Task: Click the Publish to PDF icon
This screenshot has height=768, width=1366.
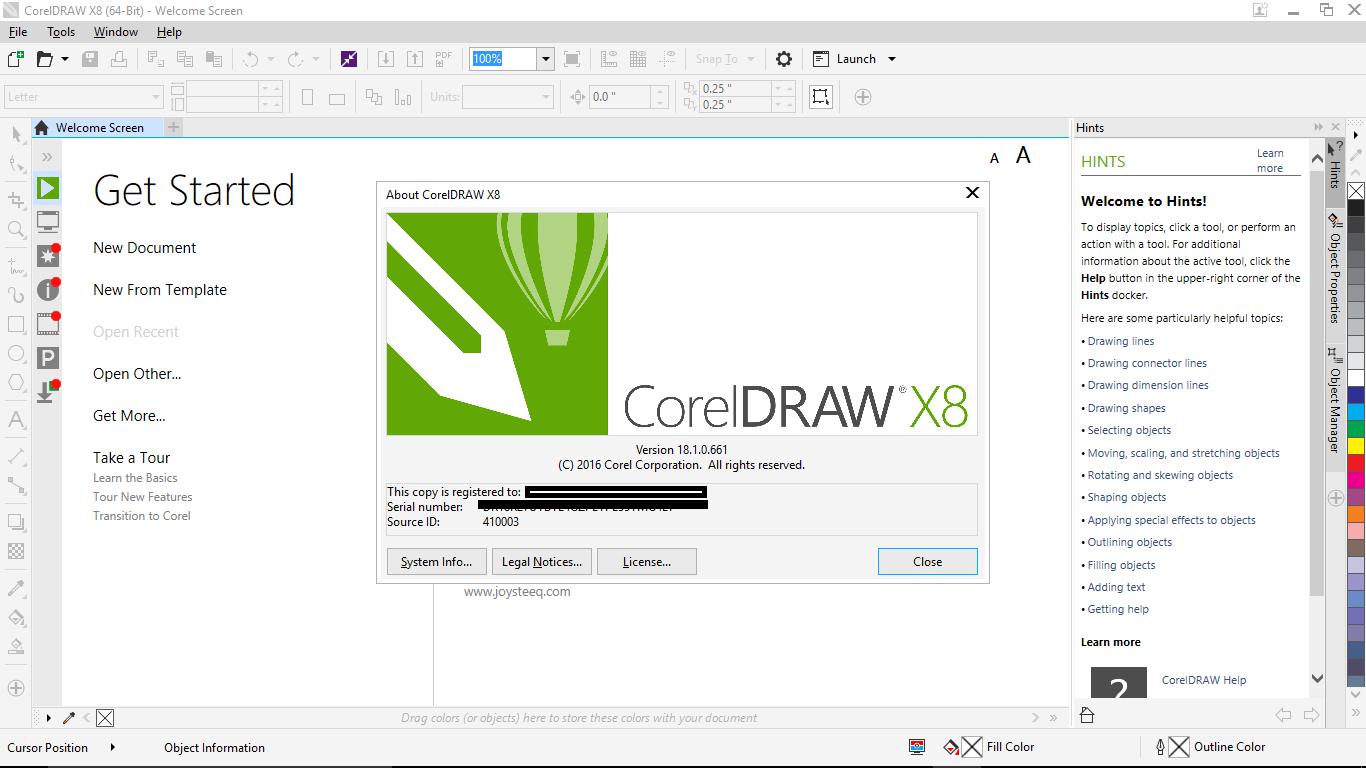Action: pyautogui.click(x=444, y=59)
